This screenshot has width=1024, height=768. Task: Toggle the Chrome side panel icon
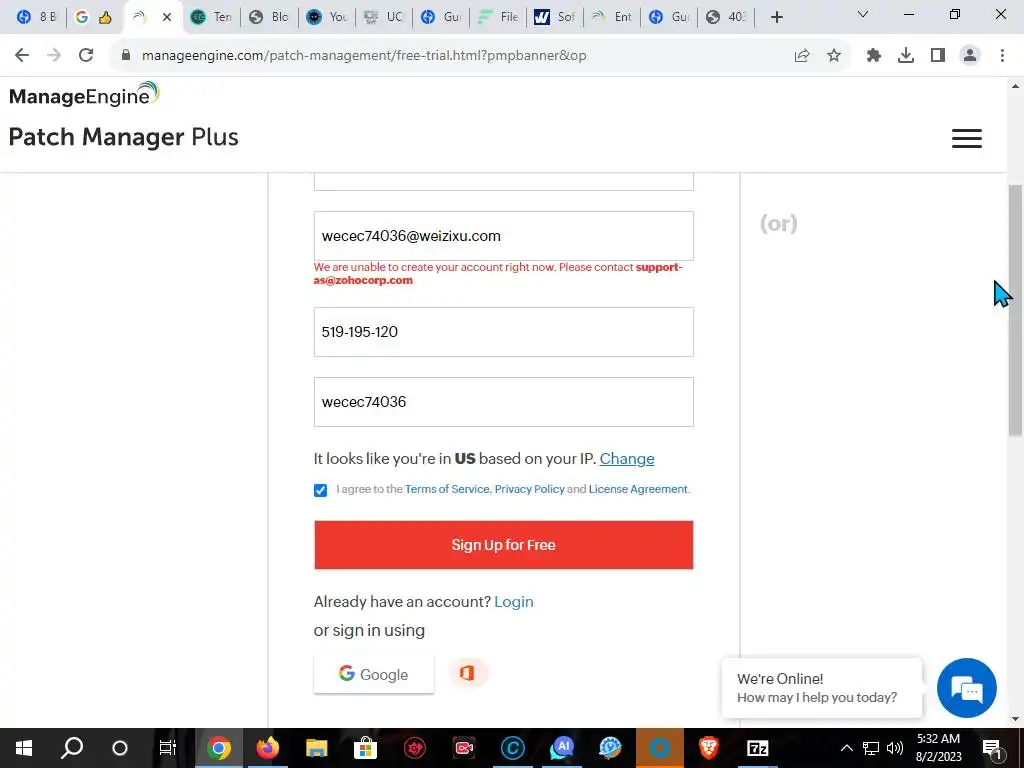938,56
